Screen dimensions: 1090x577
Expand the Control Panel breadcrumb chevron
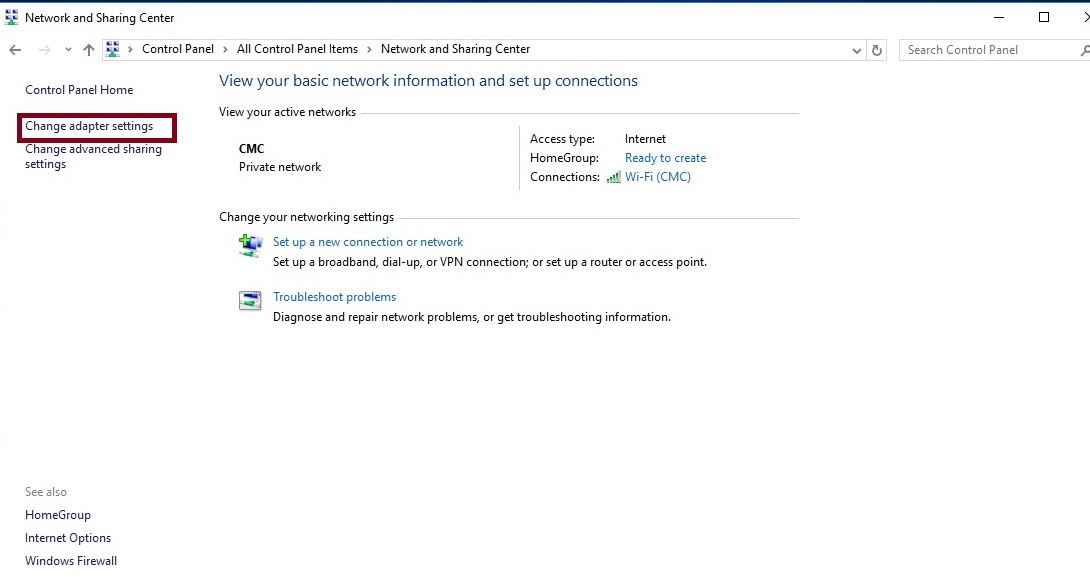[x=224, y=48]
